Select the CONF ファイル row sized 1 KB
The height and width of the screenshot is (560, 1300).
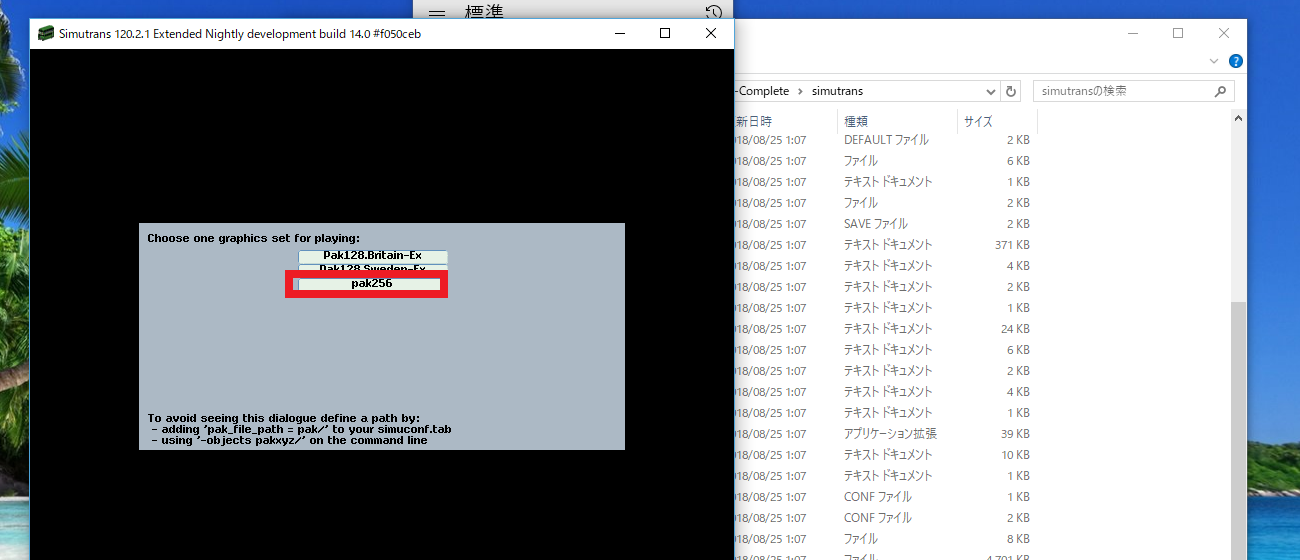[886, 497]
